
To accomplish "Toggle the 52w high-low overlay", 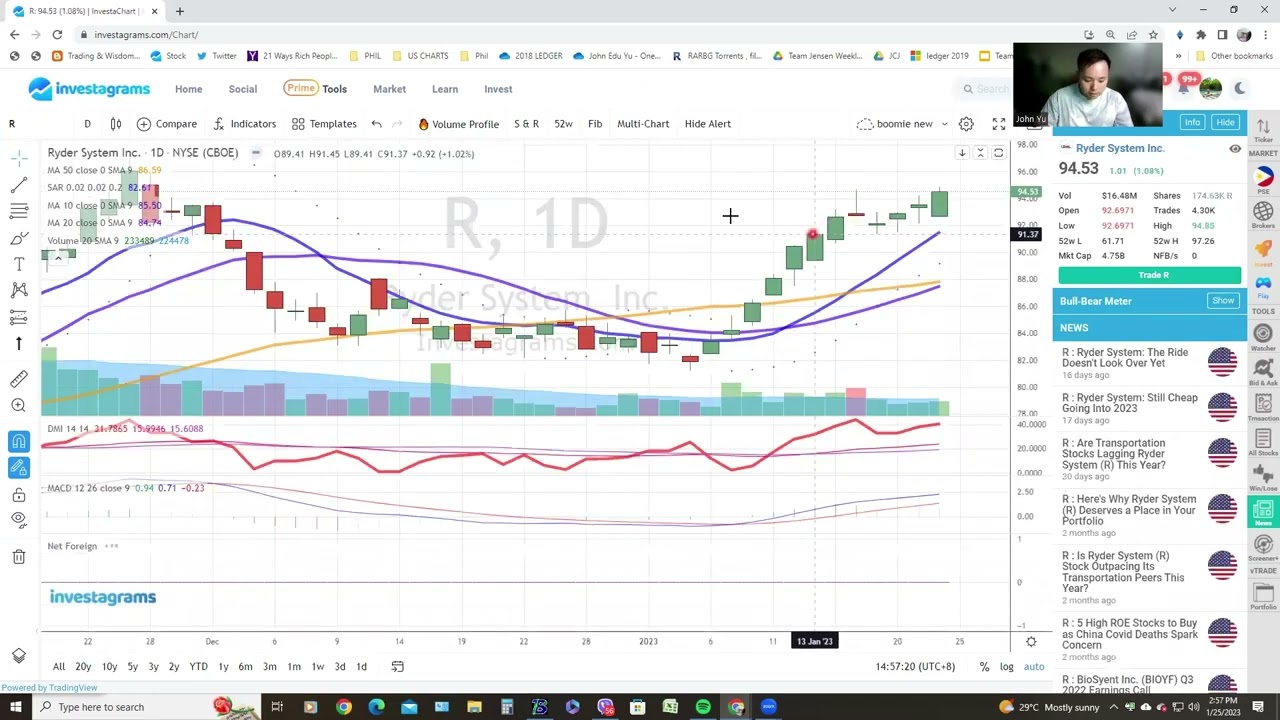I will pyautogui.click(x=563, y=124).
